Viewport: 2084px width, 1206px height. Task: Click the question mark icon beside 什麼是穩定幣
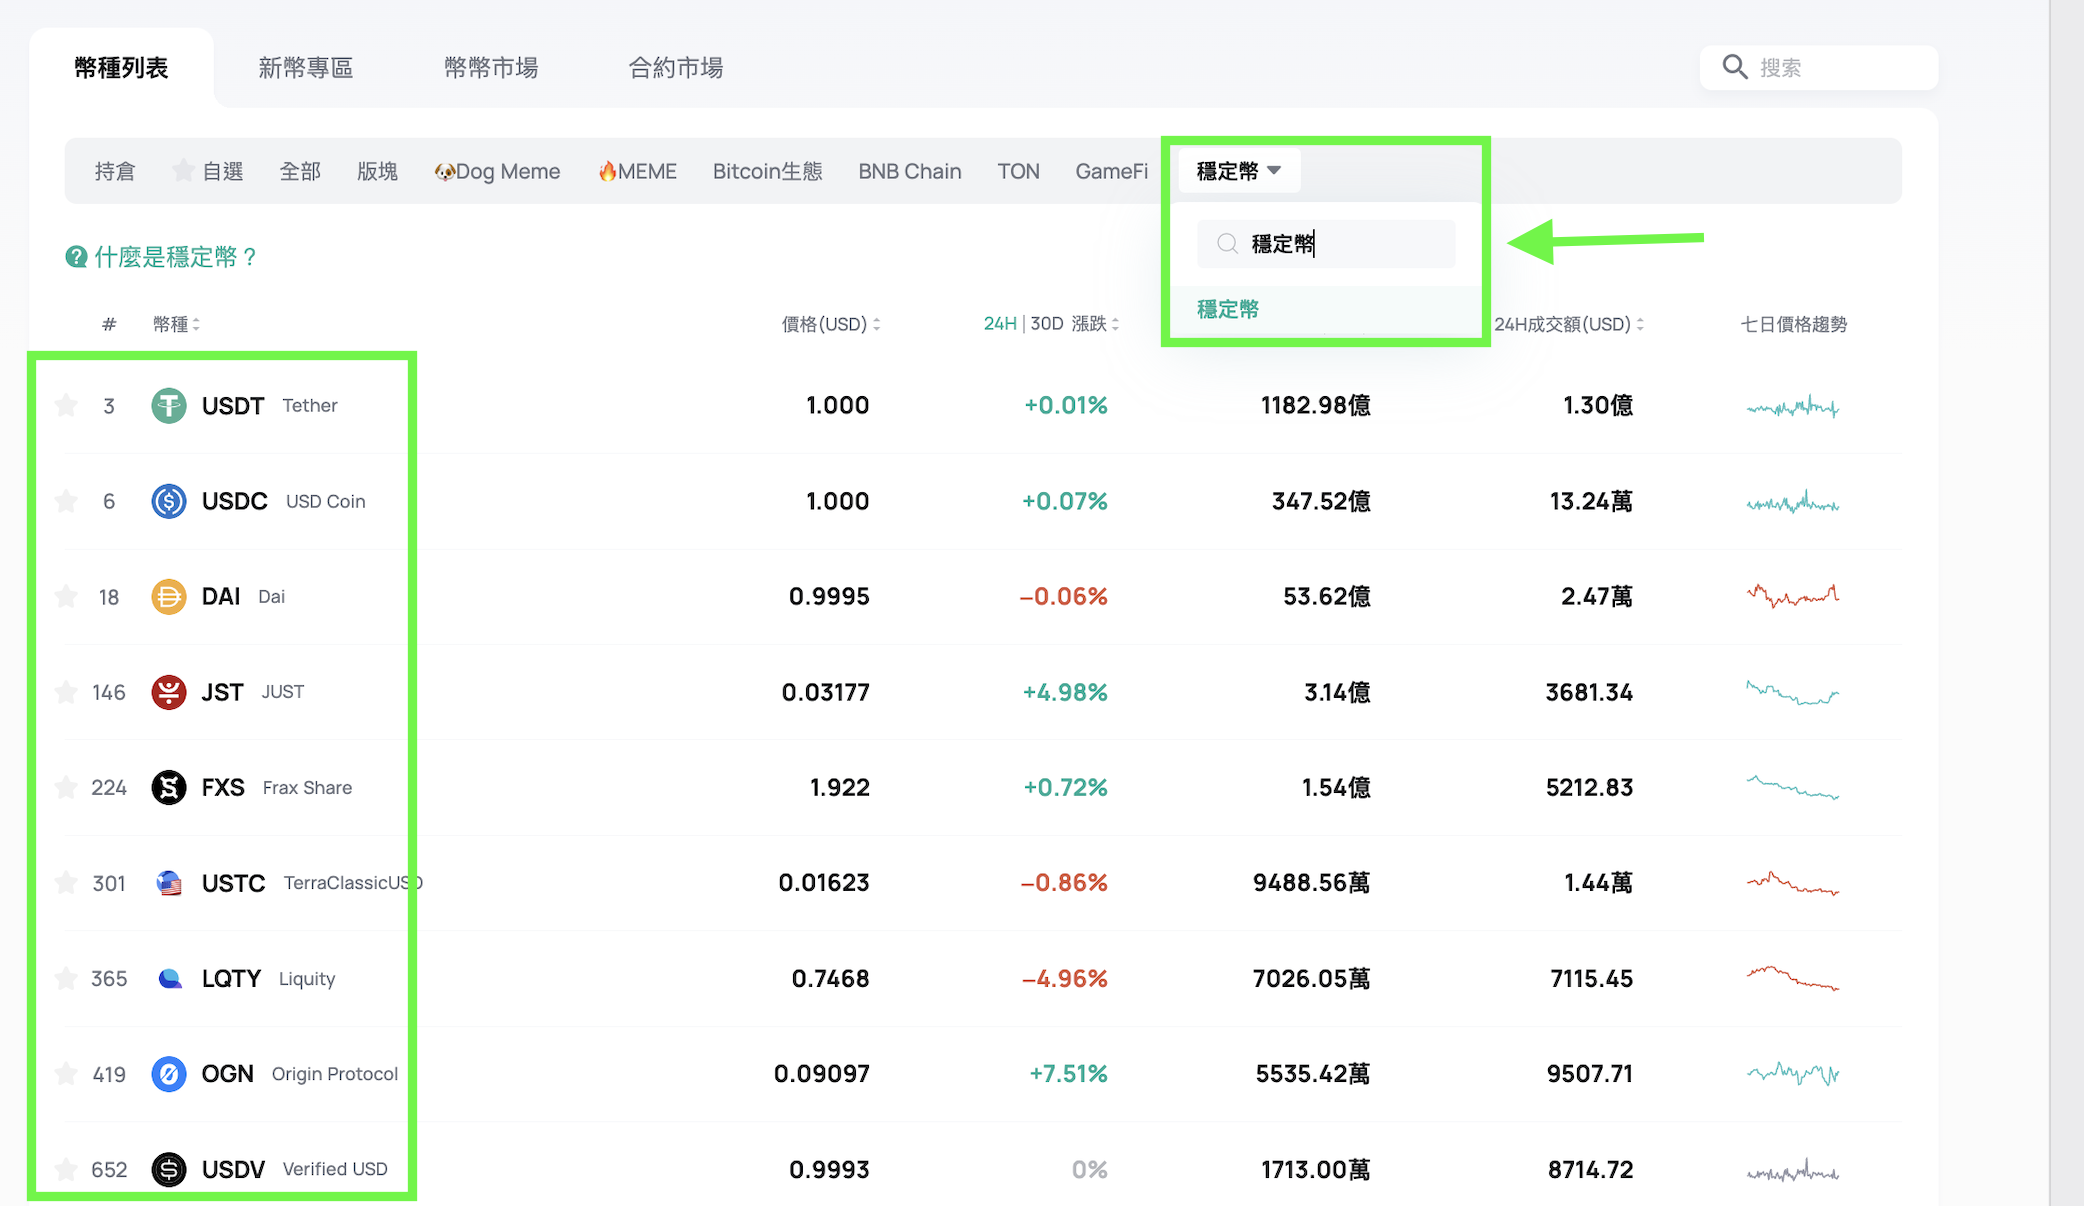pos(76,257)
